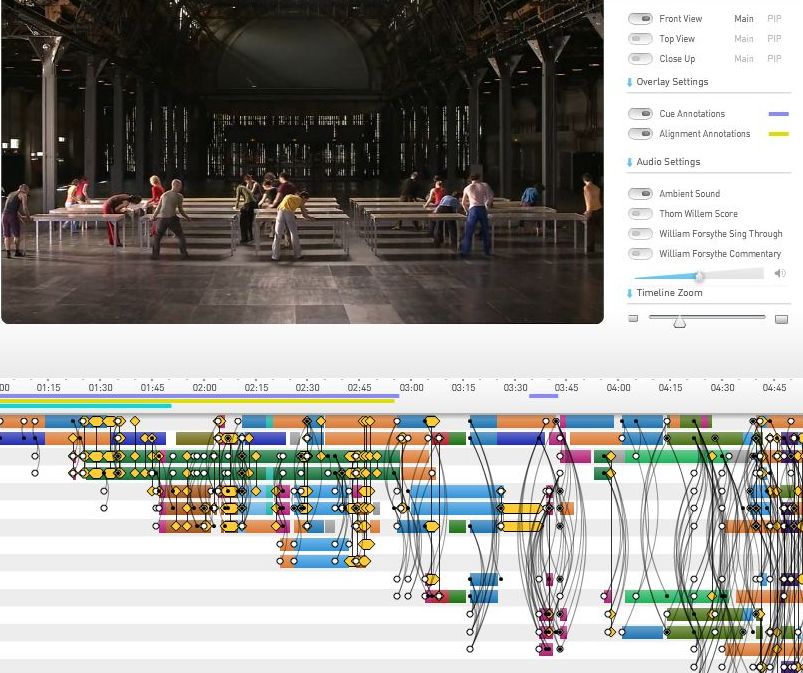
Task: Jump to the 03:30 timeline mark
Action: [515, 388]
